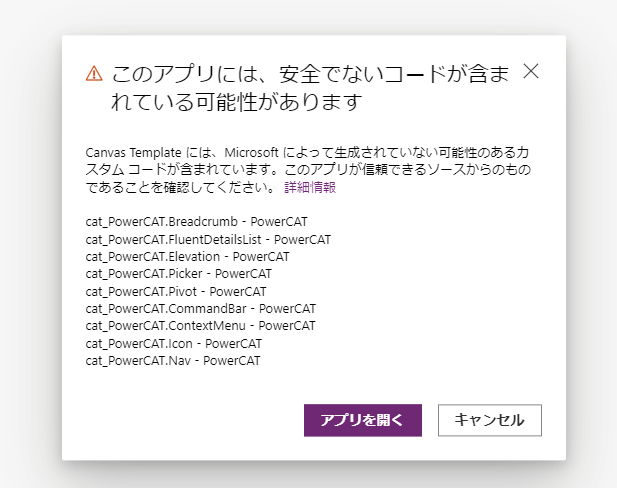Click the キャンセル button
Image resolution: width=617 pixels, height=488 pixels.
490,420
